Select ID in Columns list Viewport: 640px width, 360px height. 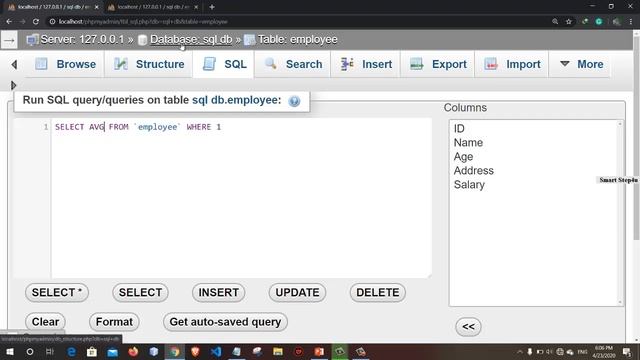click(459, 129)
